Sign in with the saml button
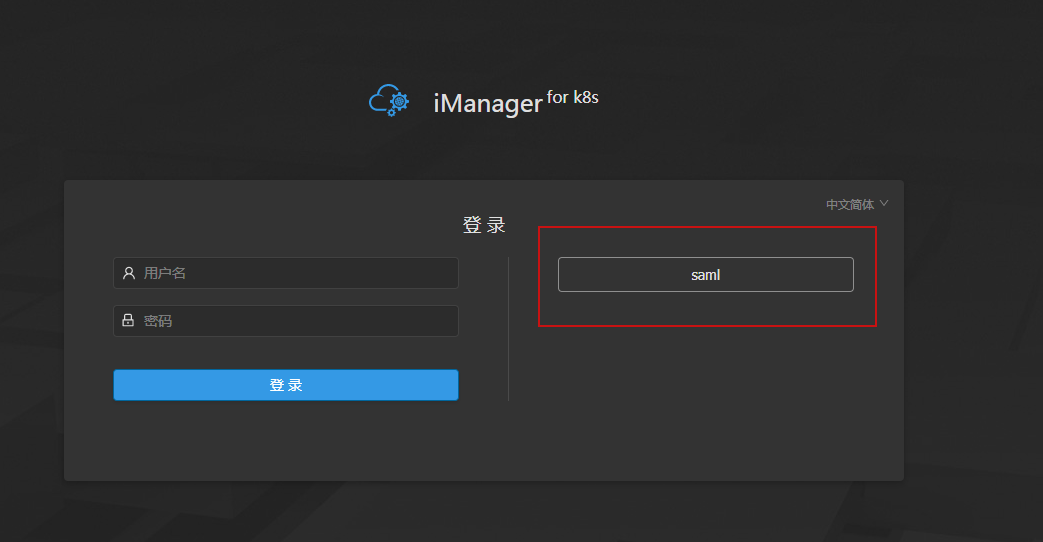This screenshot has height=542, width=1043. 706,275
